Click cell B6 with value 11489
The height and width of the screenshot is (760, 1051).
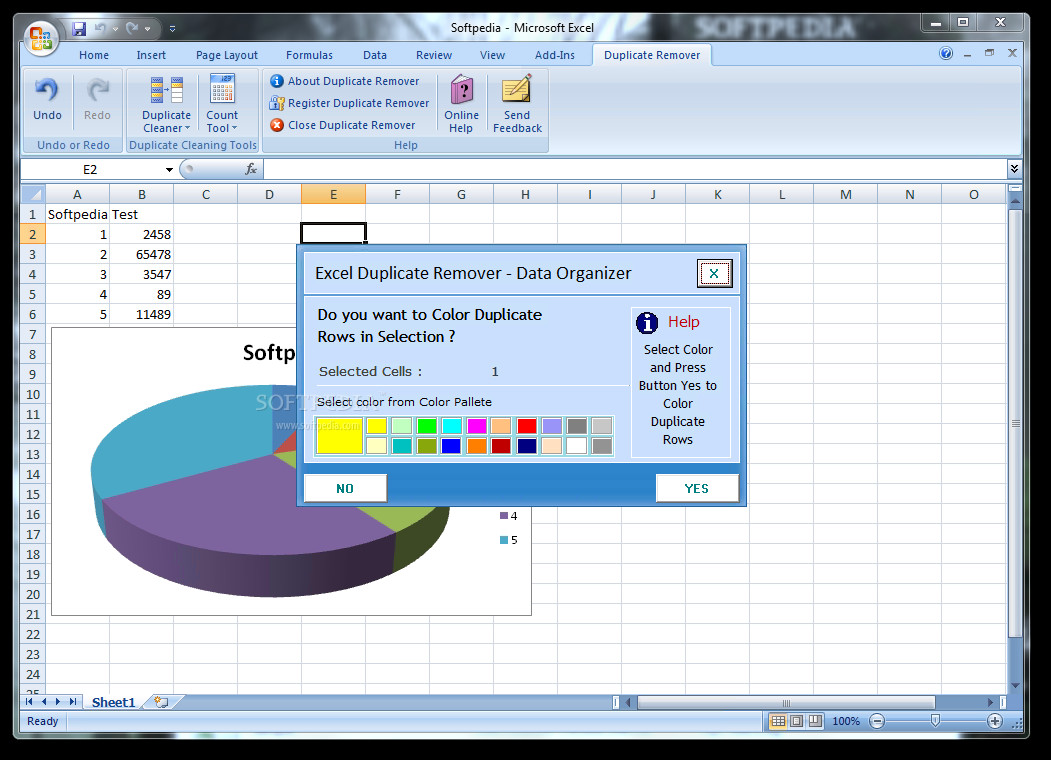(x=141, y=314)
